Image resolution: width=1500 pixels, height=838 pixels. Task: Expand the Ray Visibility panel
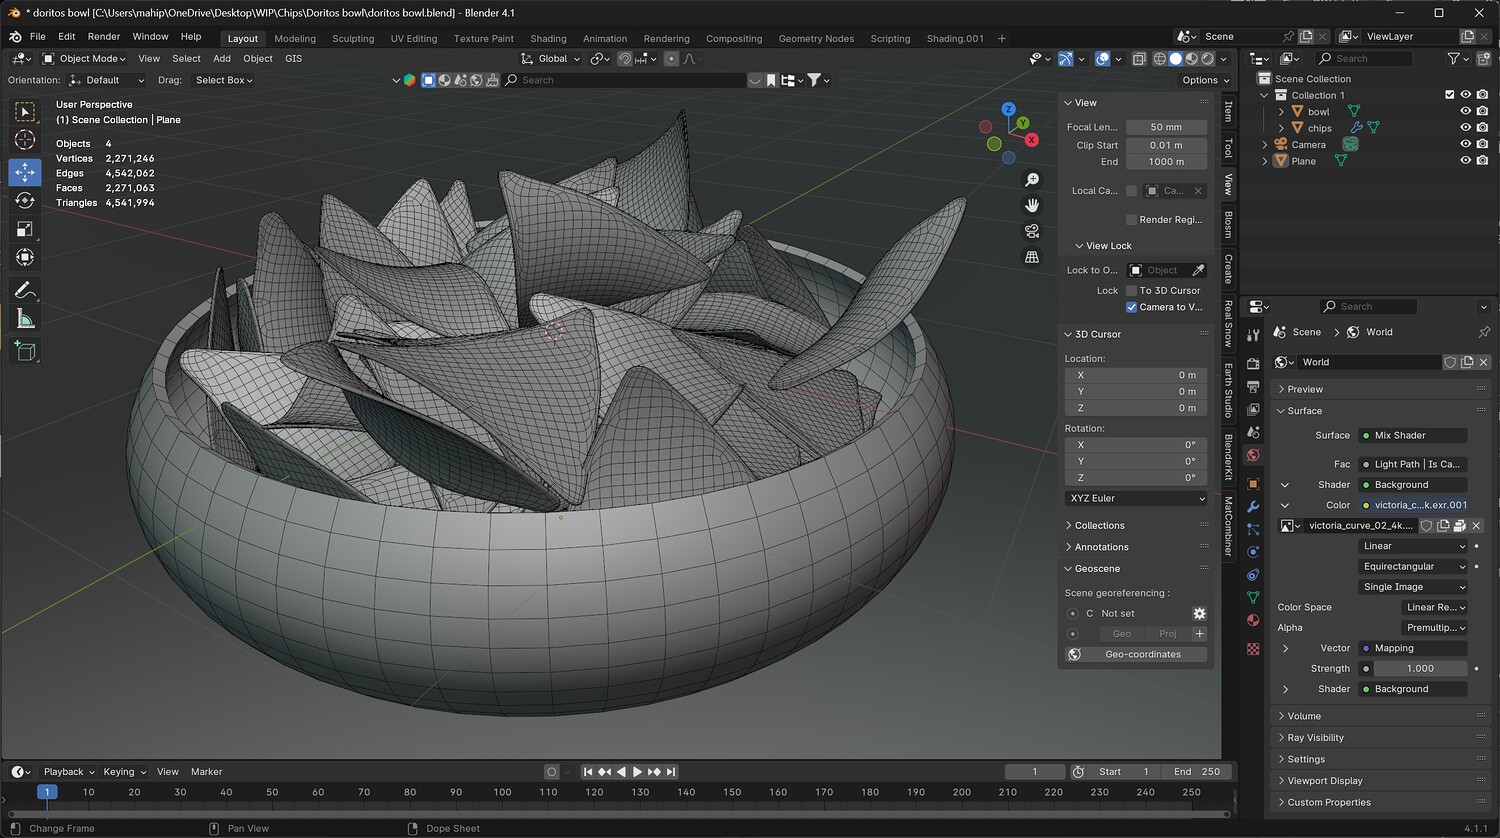[x=1315, y=738]
